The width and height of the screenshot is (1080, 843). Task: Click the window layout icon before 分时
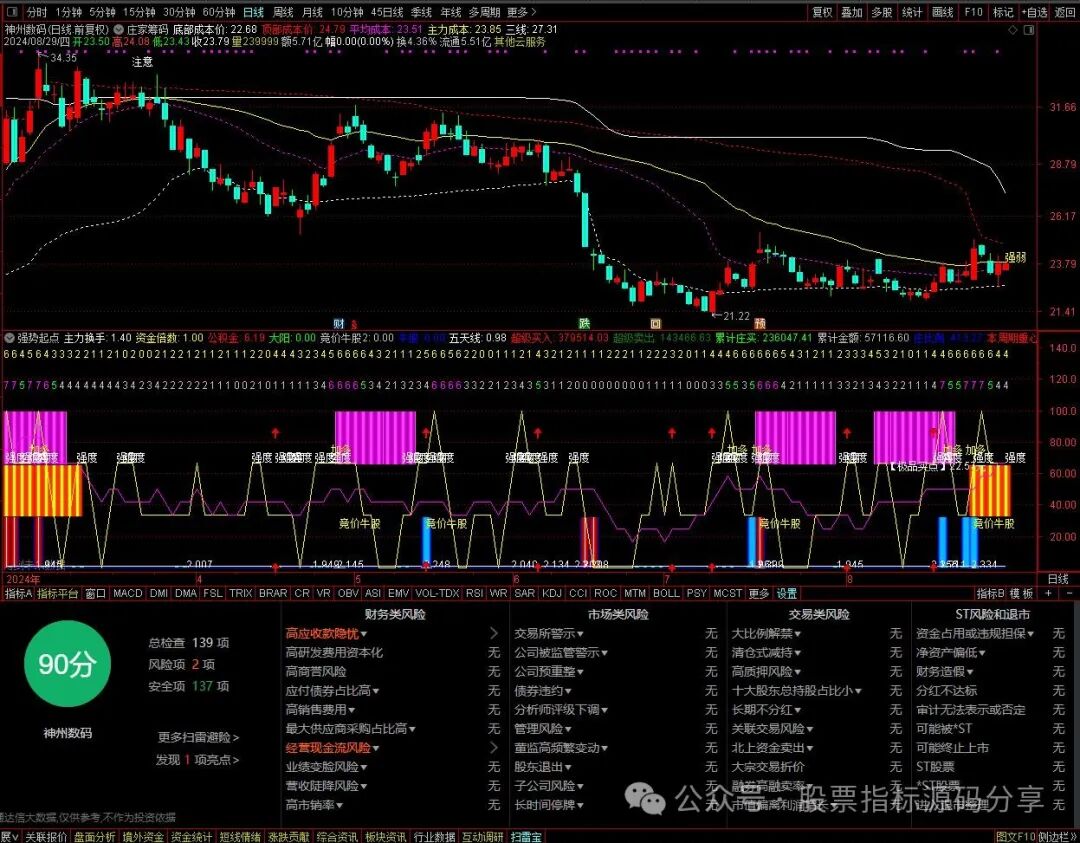[x=11, y=12]
